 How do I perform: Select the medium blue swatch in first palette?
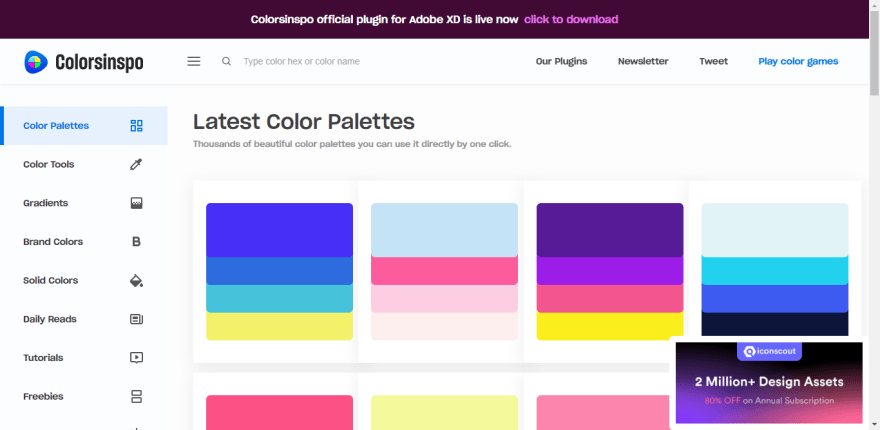point(279,271)
